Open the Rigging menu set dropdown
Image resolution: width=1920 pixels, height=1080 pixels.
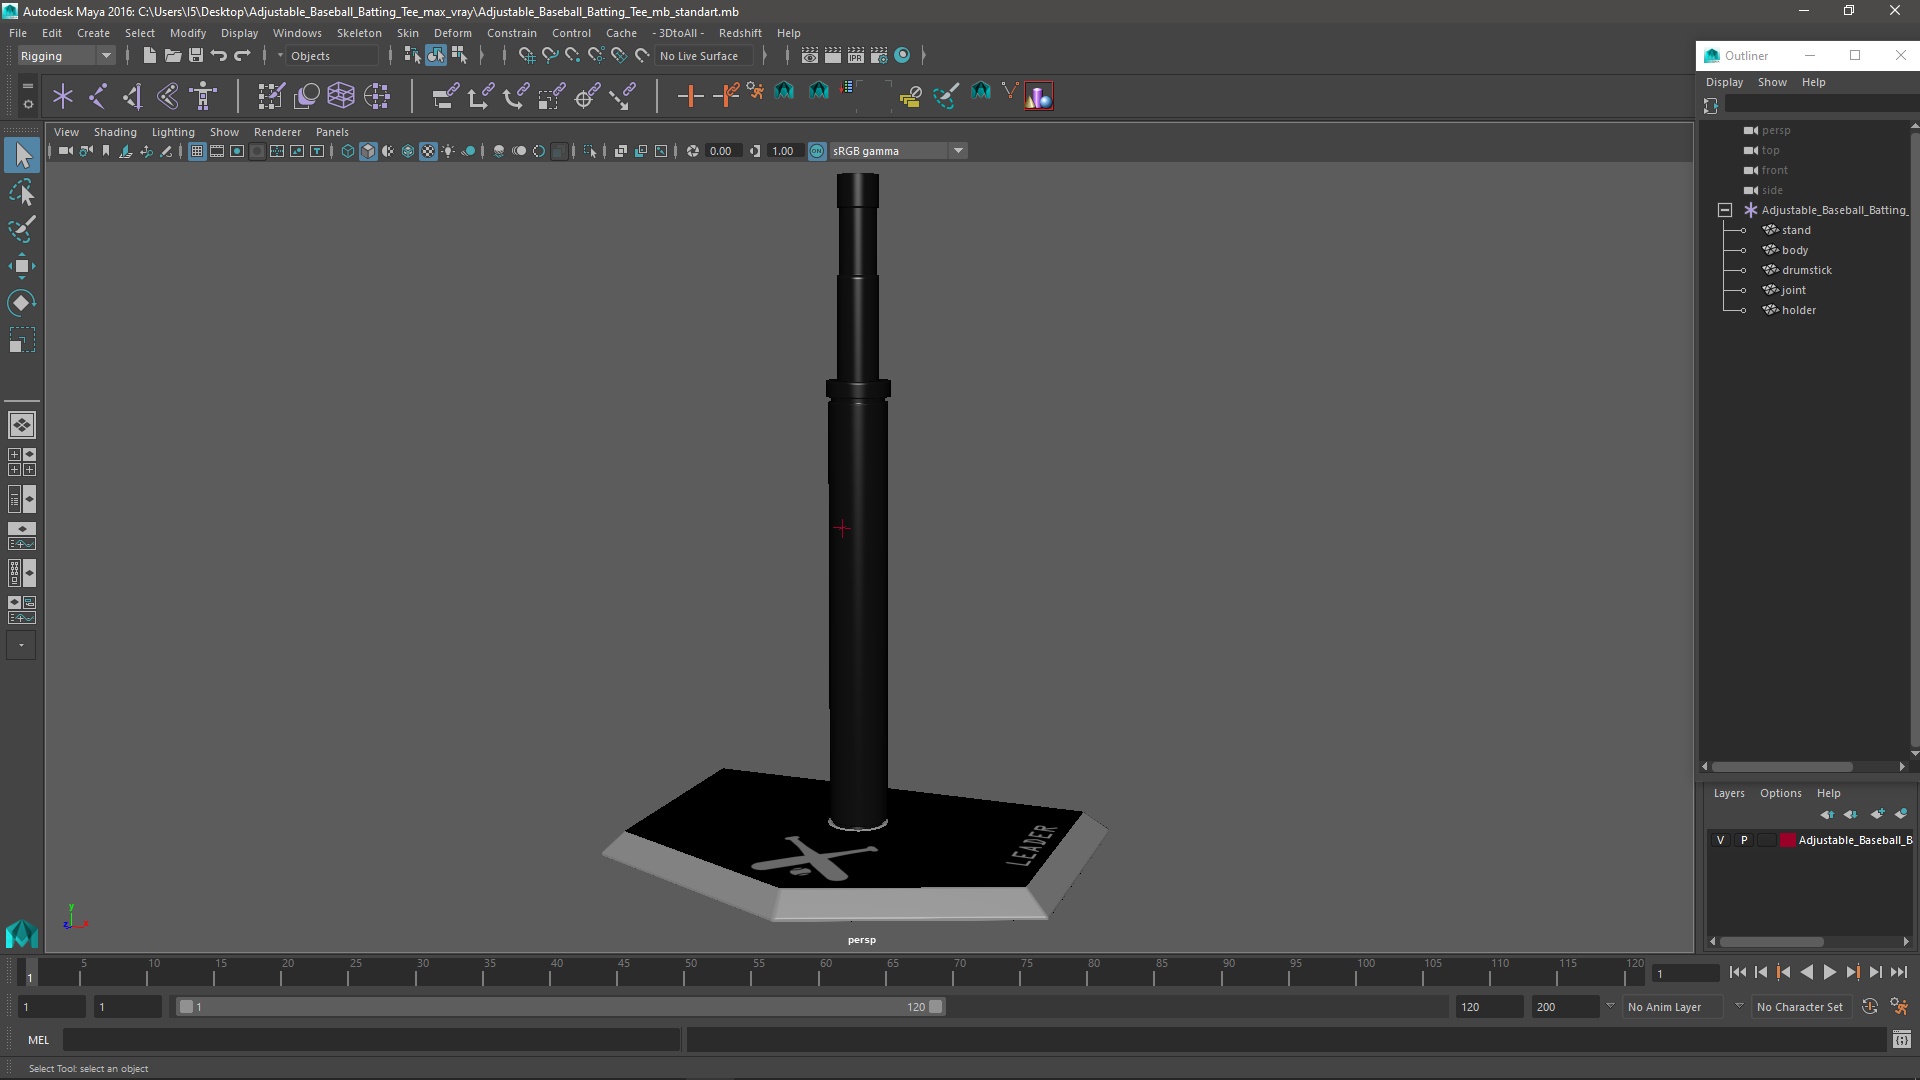(66, 56)
